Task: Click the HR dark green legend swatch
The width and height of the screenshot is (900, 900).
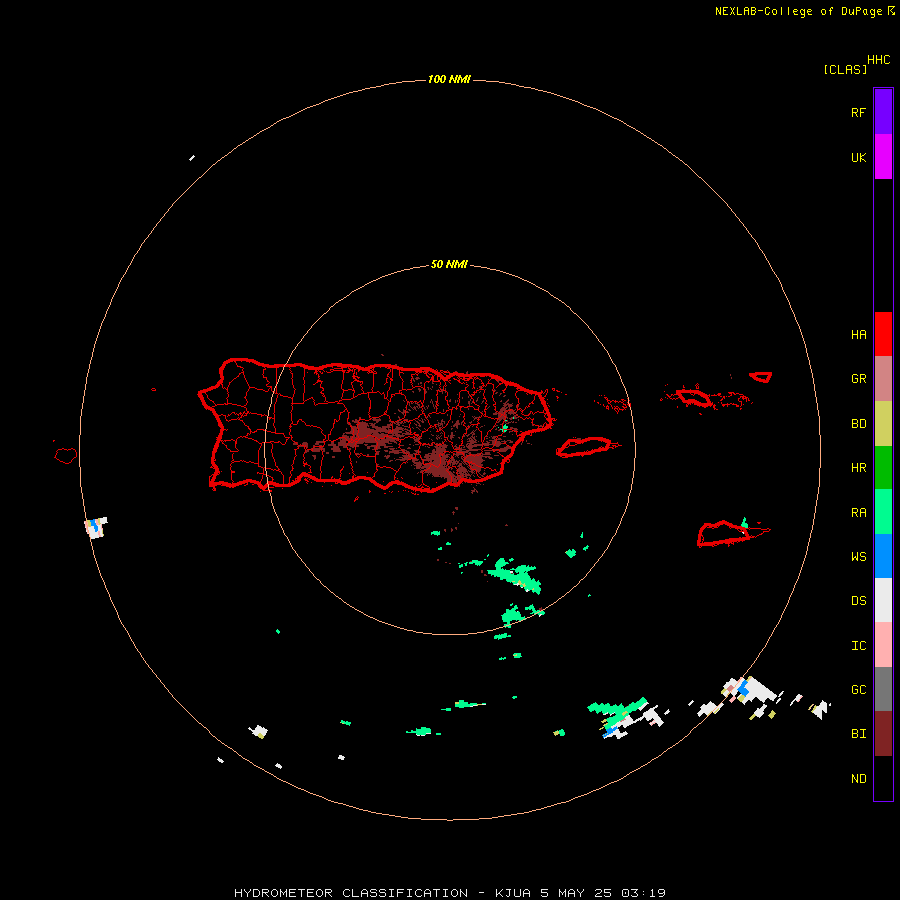Action: (883, 468)
